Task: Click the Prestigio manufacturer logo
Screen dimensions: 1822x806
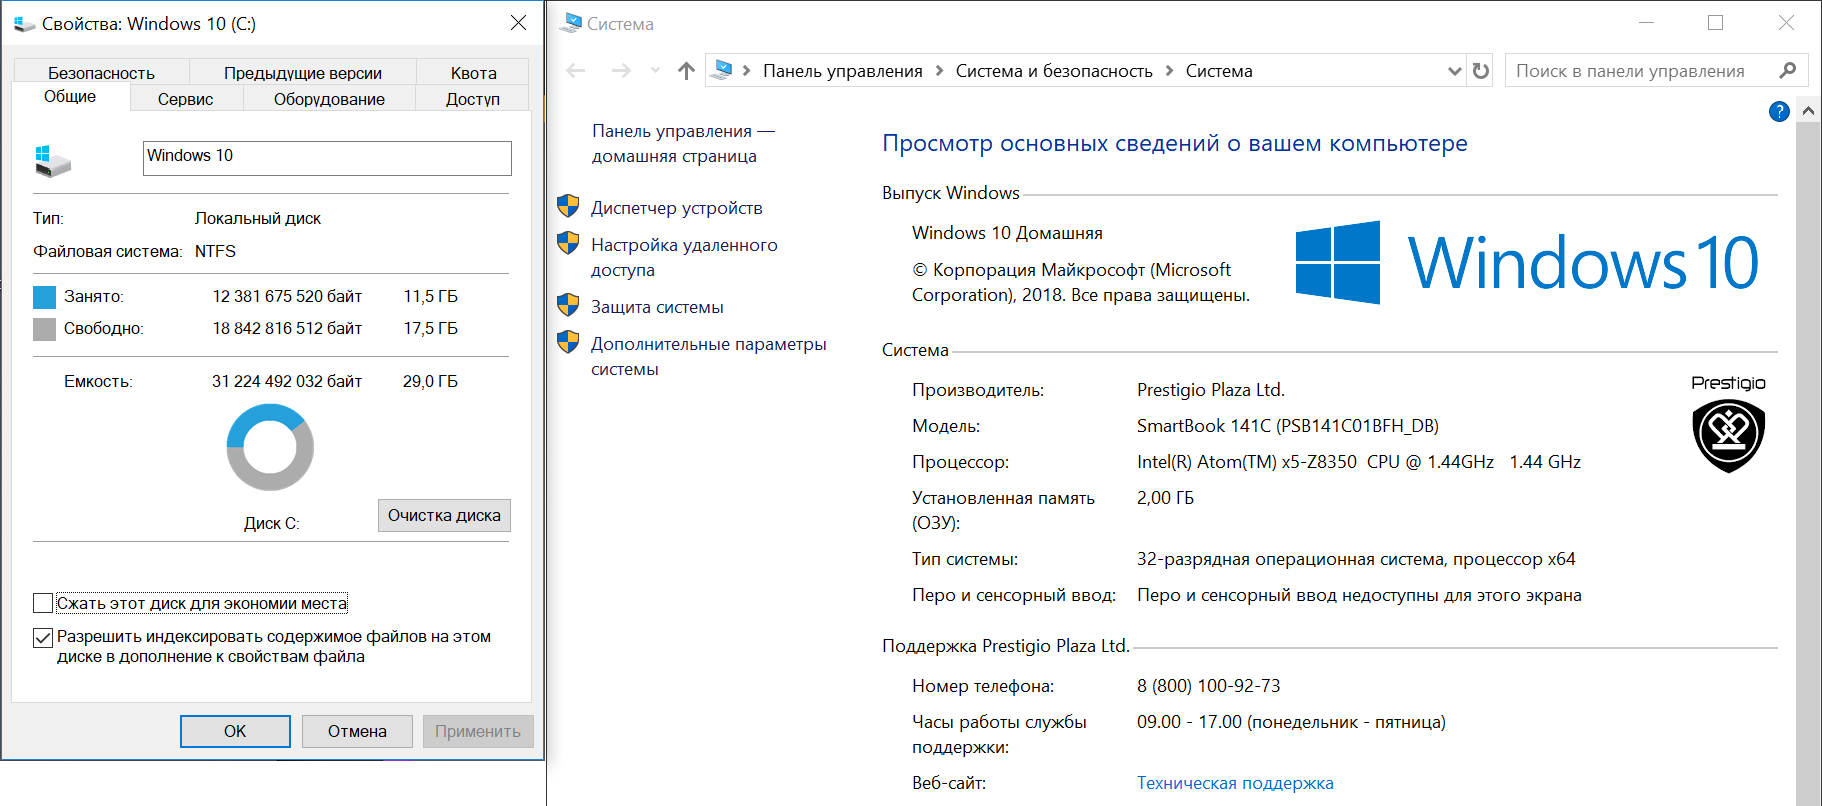Action: 1728,424
